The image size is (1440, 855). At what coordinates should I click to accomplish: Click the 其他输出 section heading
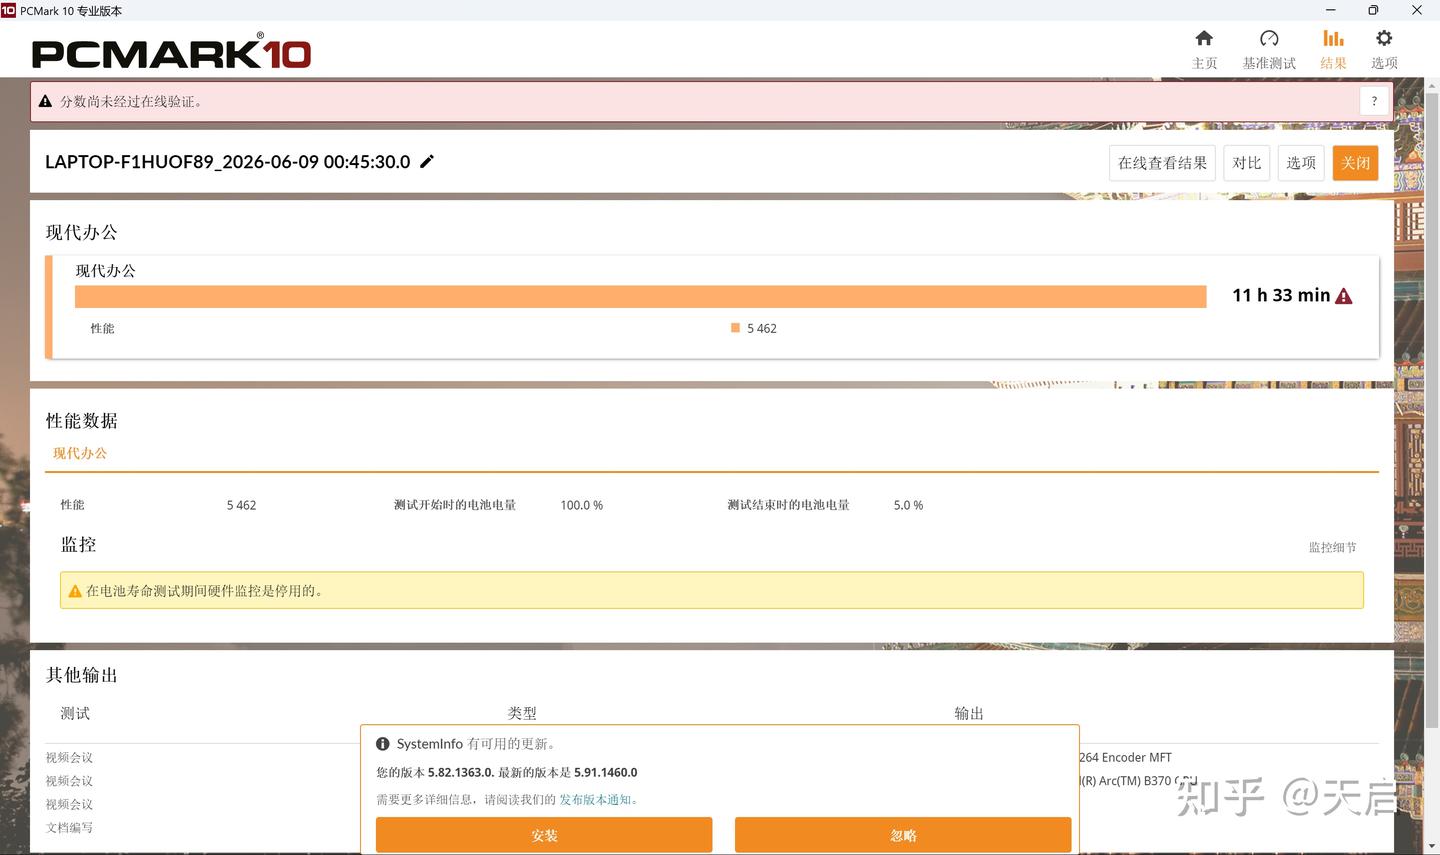click(82, 675)
